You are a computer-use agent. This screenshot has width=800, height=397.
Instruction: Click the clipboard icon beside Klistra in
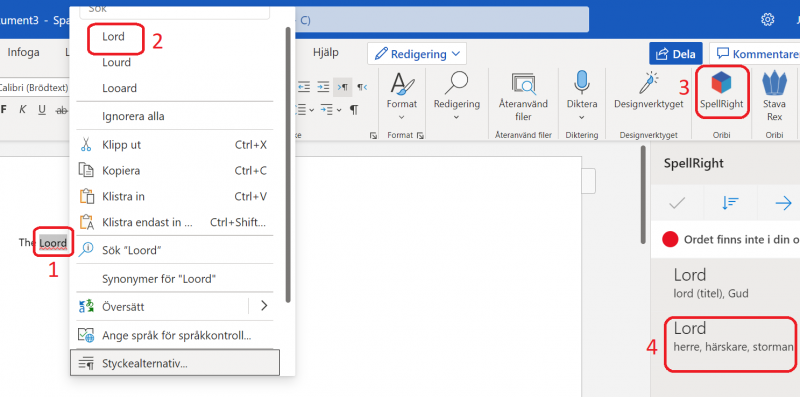coord(86,196)
